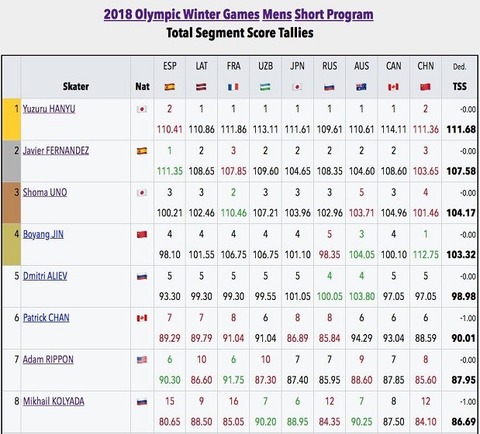Click the France flag under FRA header
This screenshot has width=480, height=434.
[233, 87]
